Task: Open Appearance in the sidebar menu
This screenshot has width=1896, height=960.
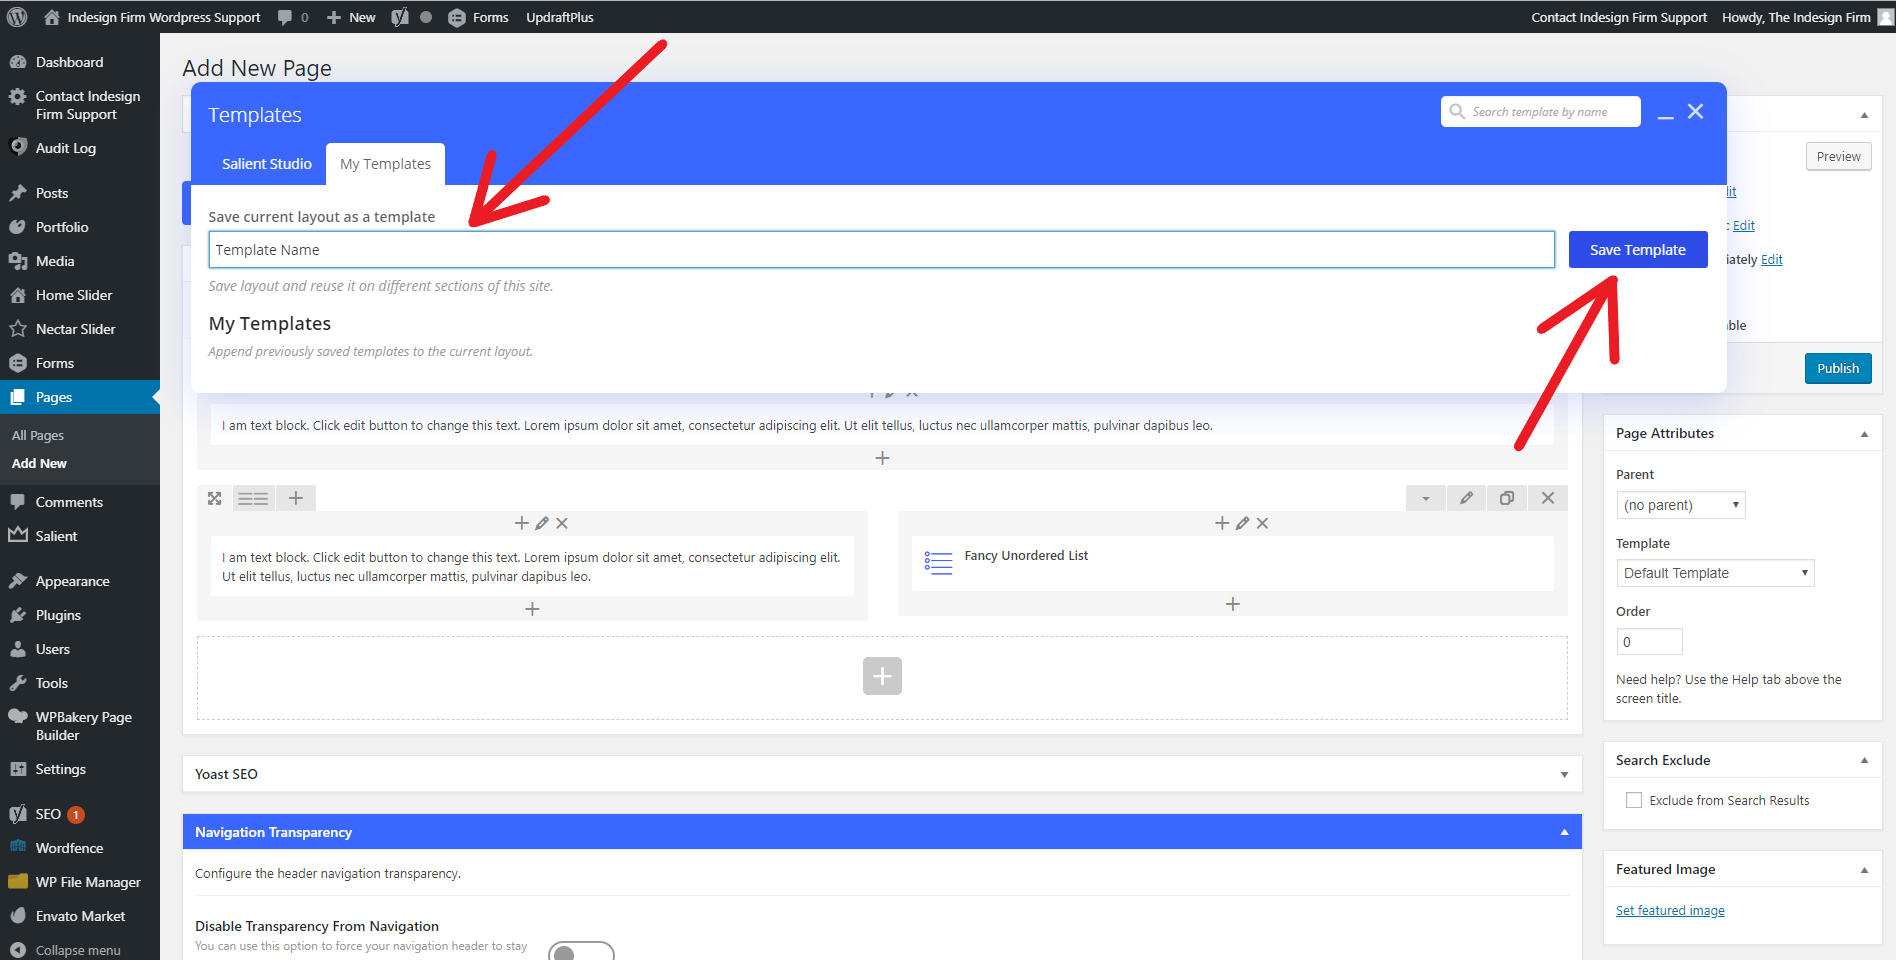Action: (72, 581)
